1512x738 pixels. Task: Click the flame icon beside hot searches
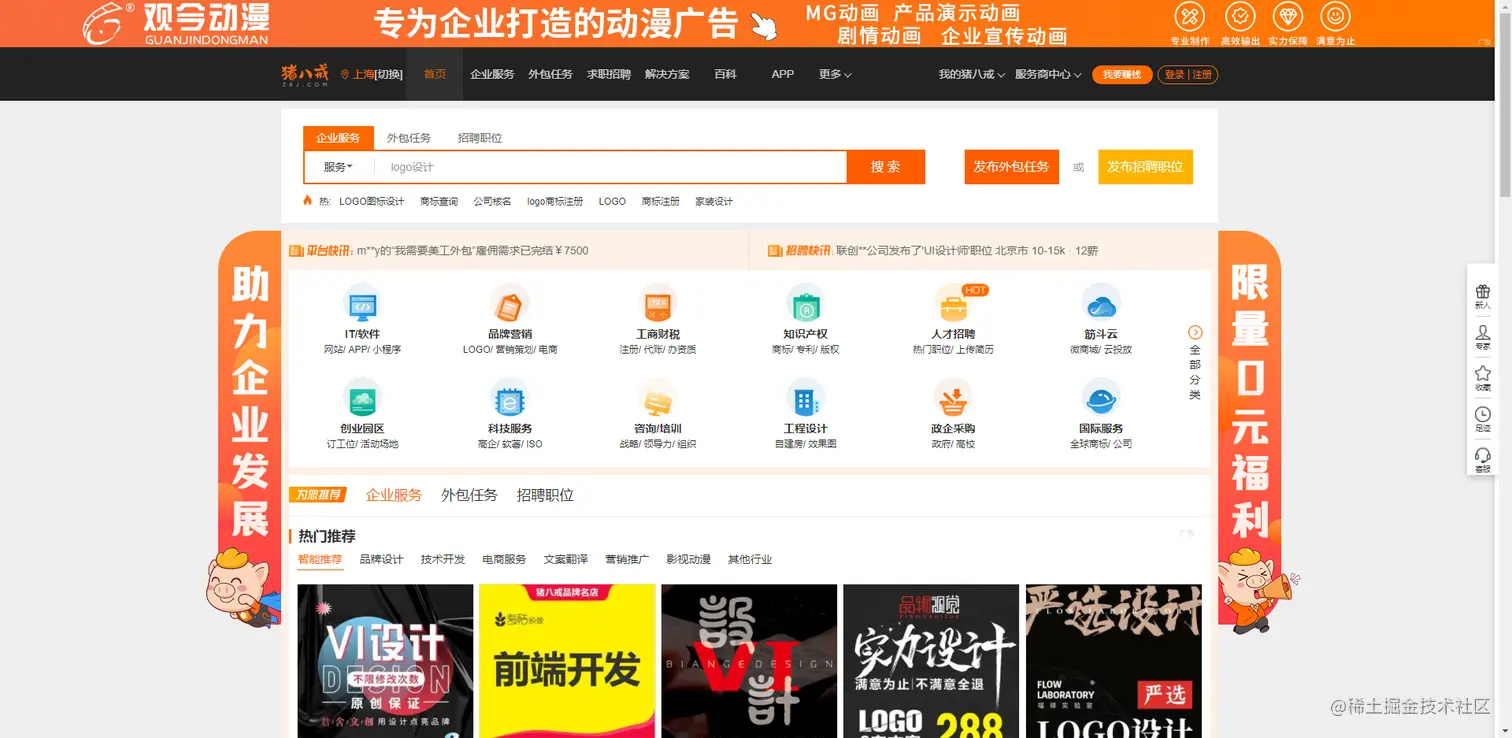308,201
